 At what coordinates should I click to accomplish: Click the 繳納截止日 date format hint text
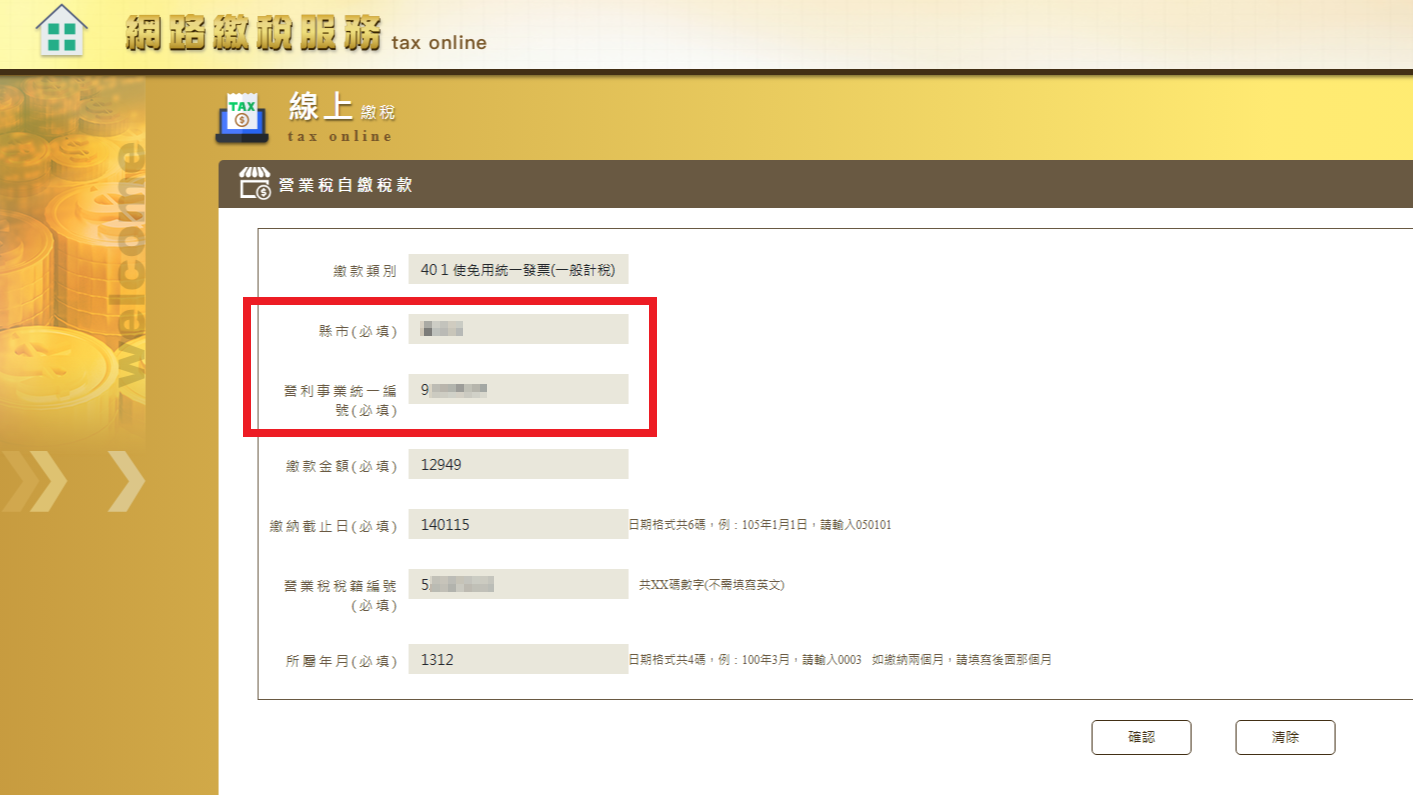coord(759,524)
